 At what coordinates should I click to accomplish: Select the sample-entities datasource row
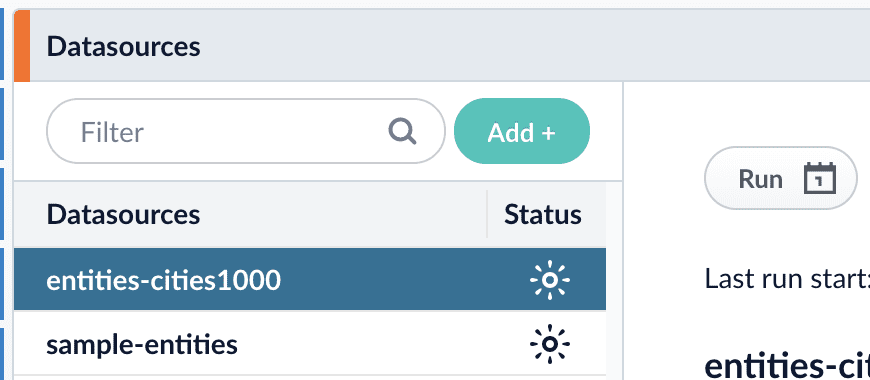point(310,343)
